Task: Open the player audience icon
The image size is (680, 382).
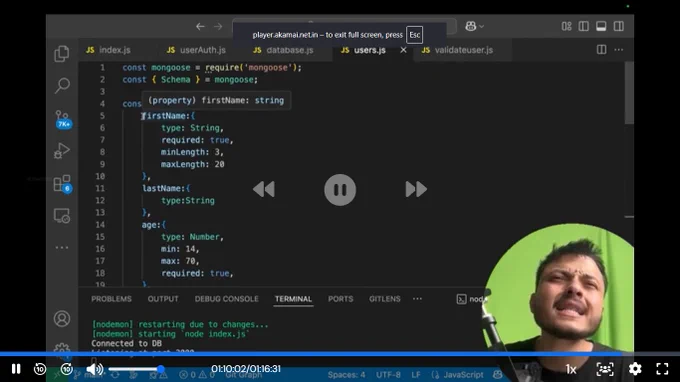Action: tap(605, 369)
